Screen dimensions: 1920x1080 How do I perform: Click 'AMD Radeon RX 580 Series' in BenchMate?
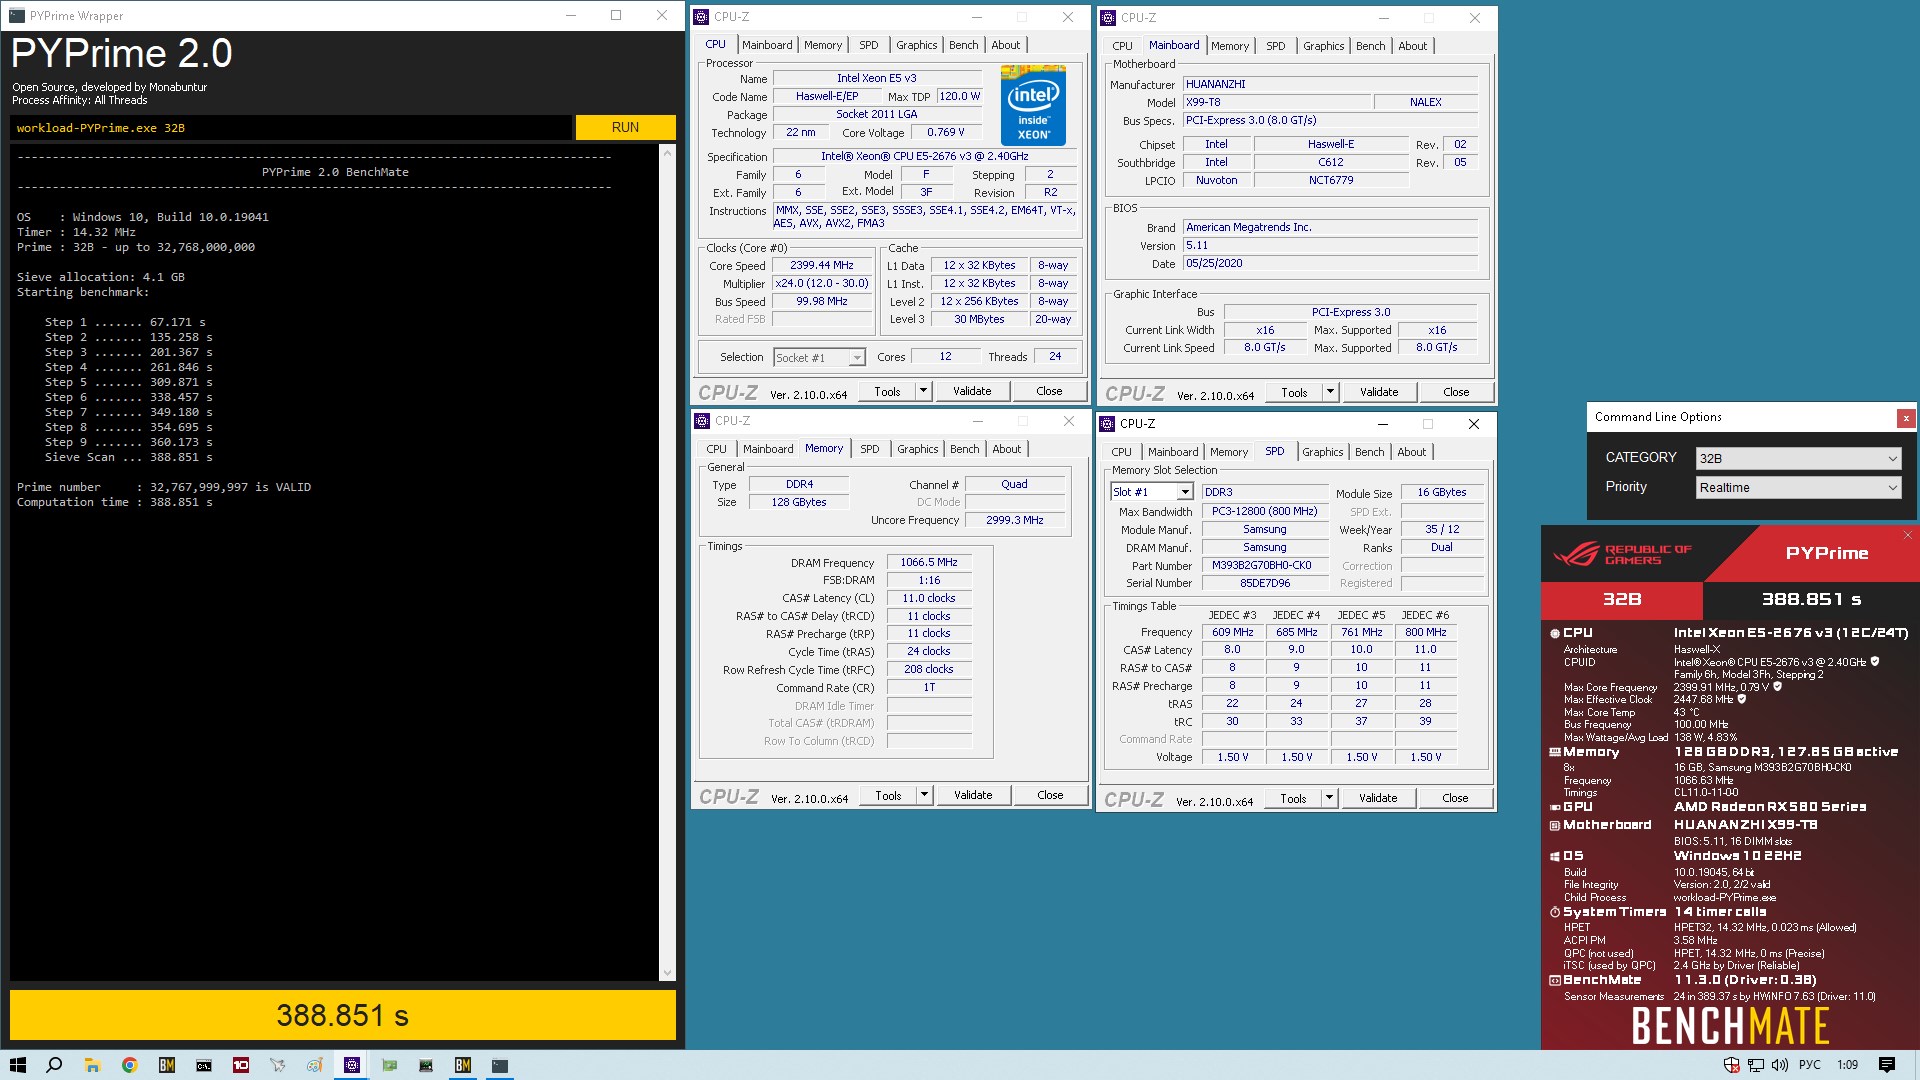1770,806
